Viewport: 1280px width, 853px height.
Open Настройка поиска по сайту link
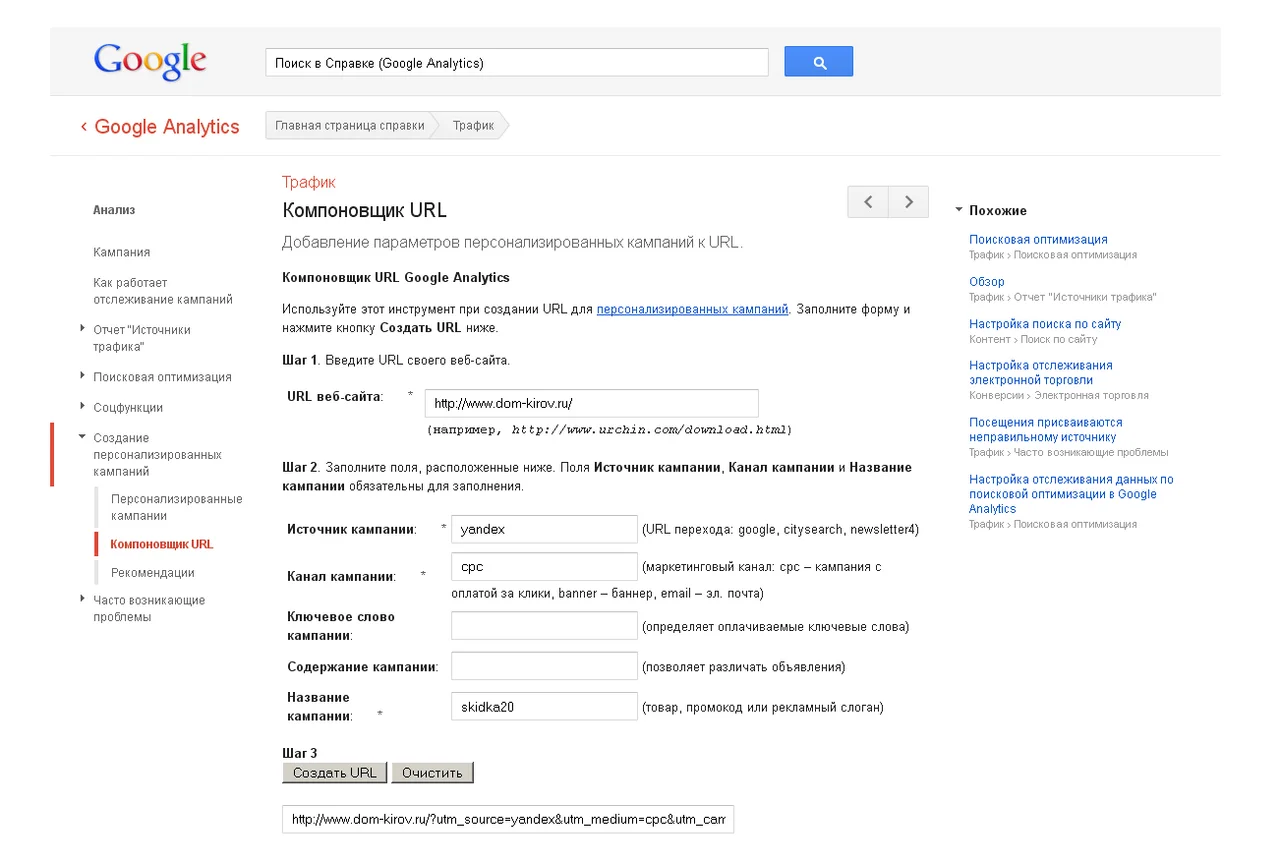(x=1045, y=324)
